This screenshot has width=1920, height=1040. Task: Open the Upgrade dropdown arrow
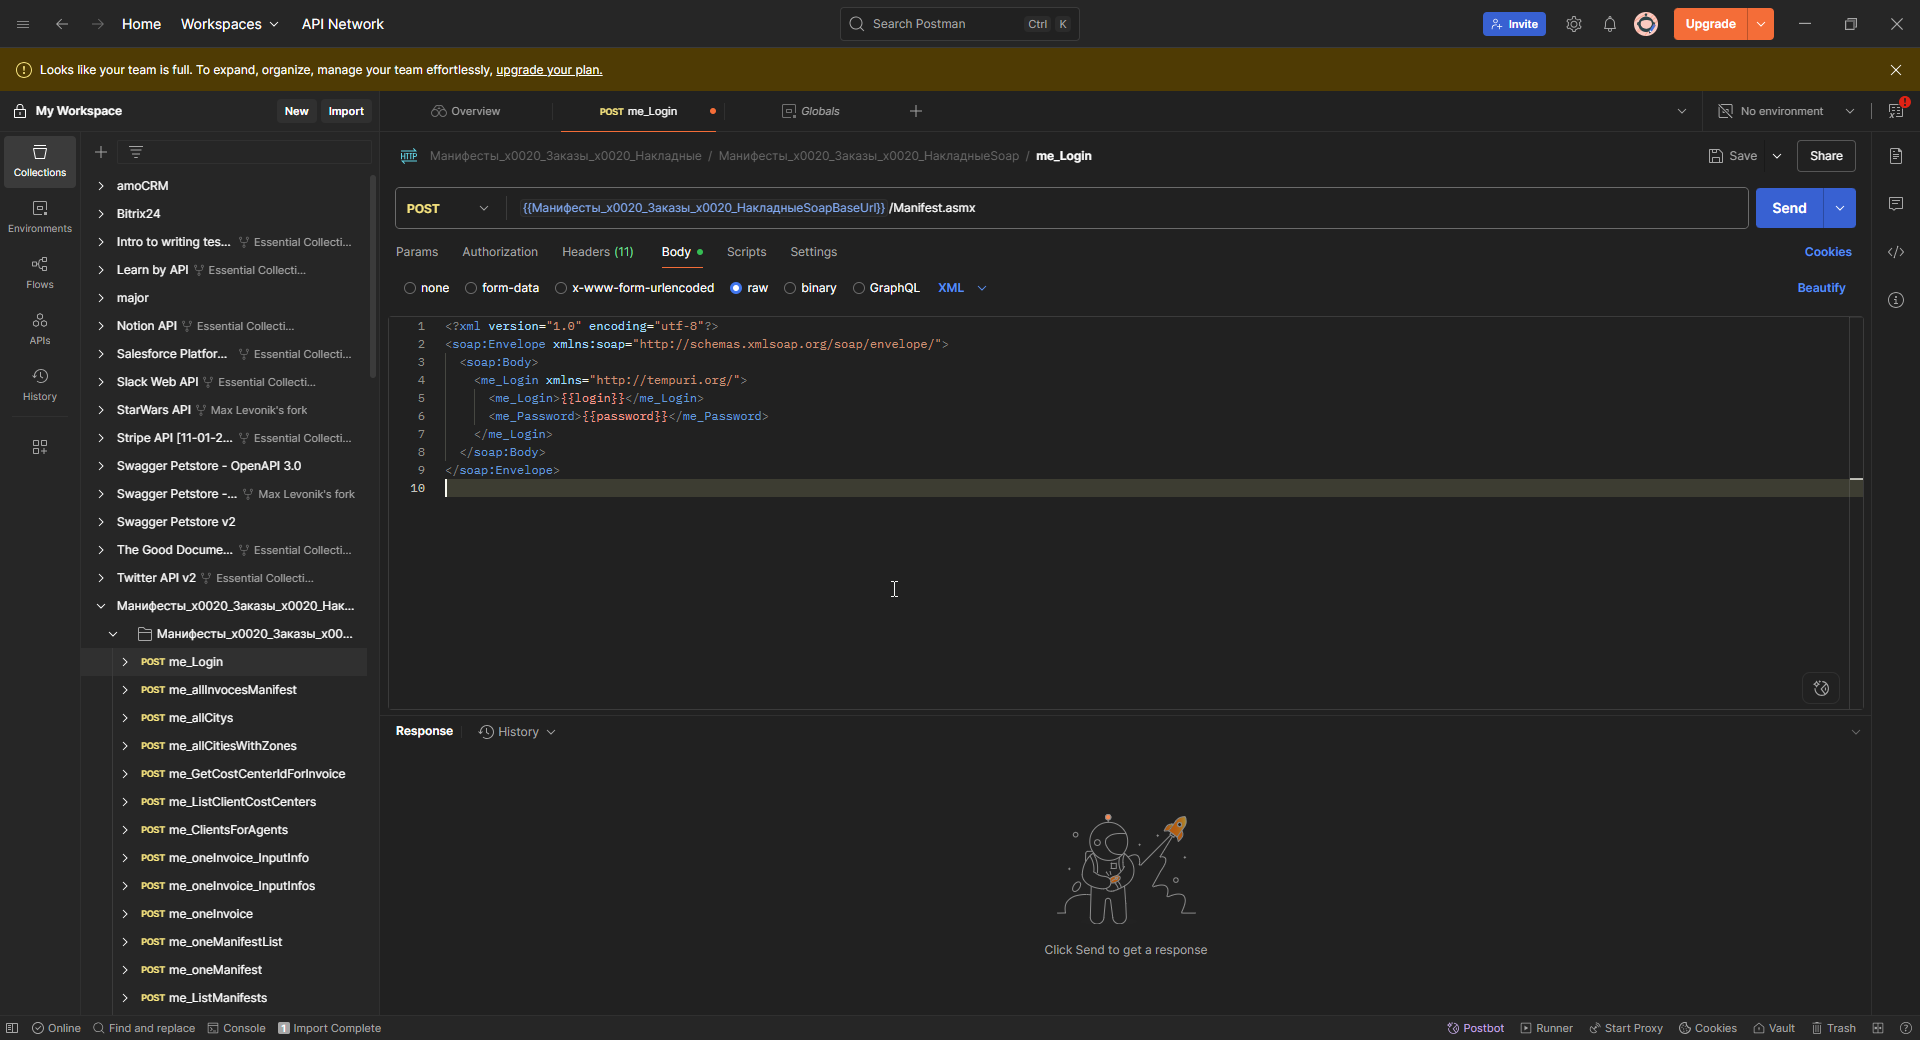point(1761,24)
